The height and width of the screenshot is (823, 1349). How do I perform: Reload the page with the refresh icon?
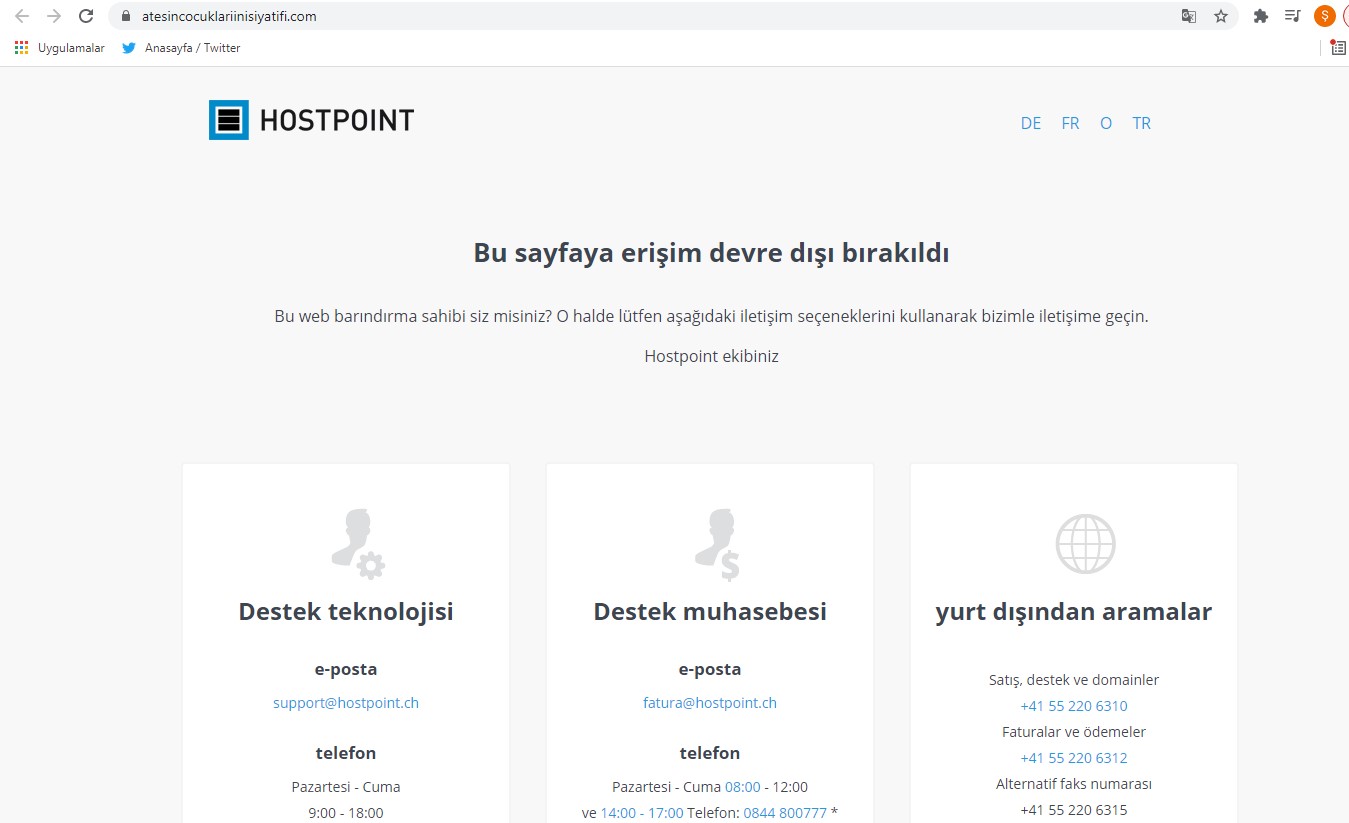coord(86,16)
